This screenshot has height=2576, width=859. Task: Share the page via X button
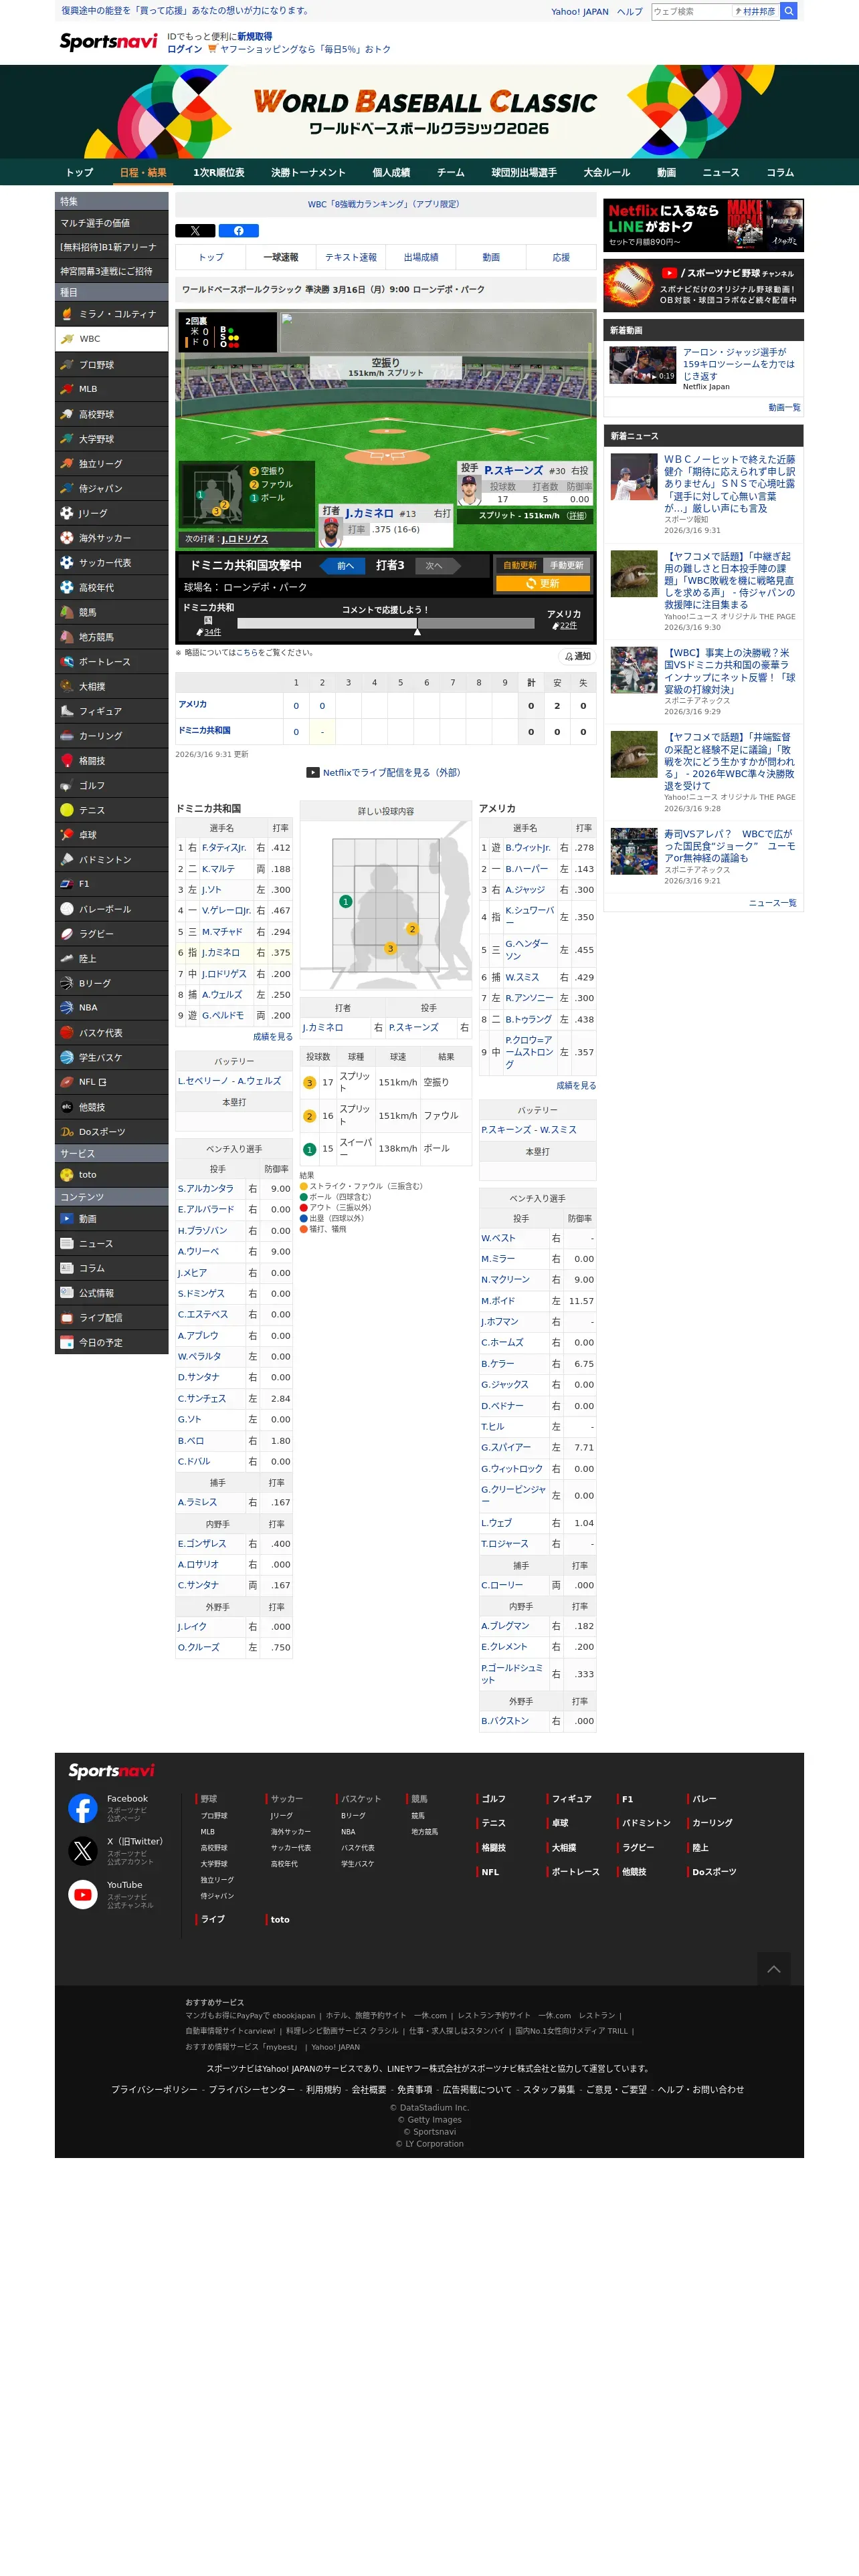coord(195,230)
